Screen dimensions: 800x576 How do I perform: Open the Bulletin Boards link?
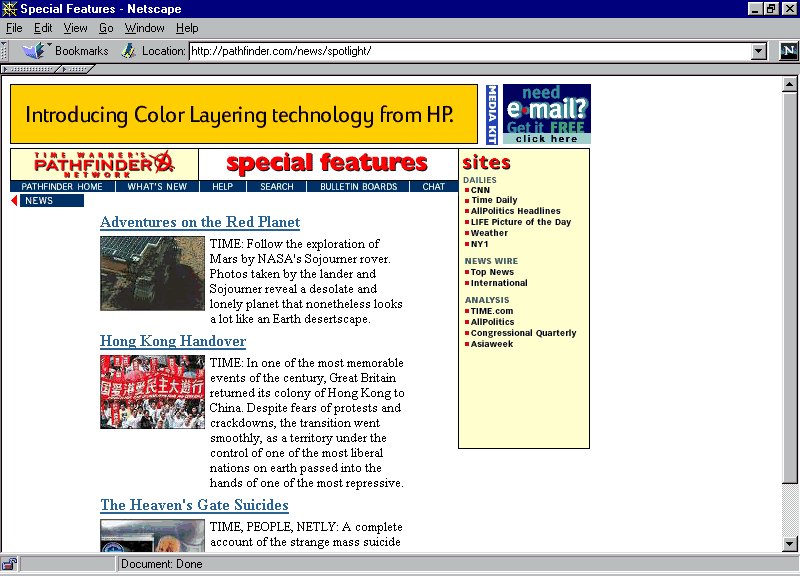(x=359, y=187)
